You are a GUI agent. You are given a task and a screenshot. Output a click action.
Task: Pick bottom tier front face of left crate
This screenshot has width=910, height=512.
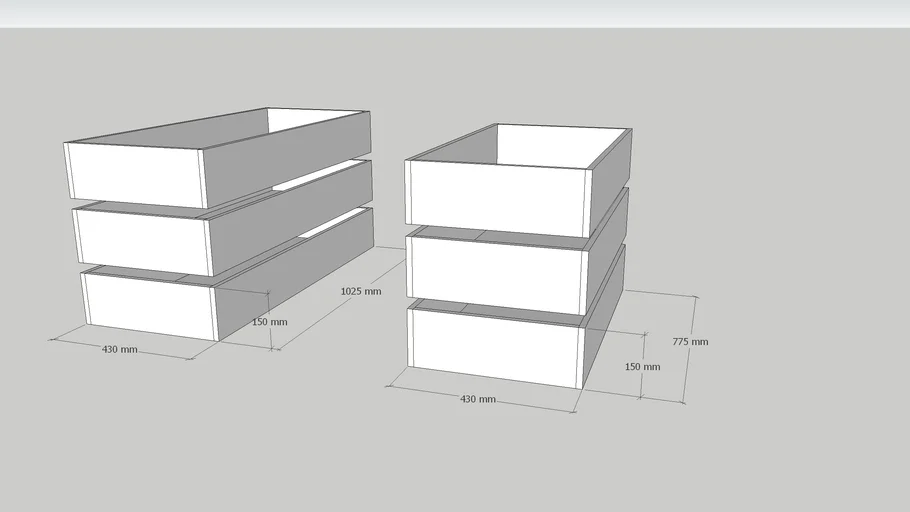click(150, 305)
